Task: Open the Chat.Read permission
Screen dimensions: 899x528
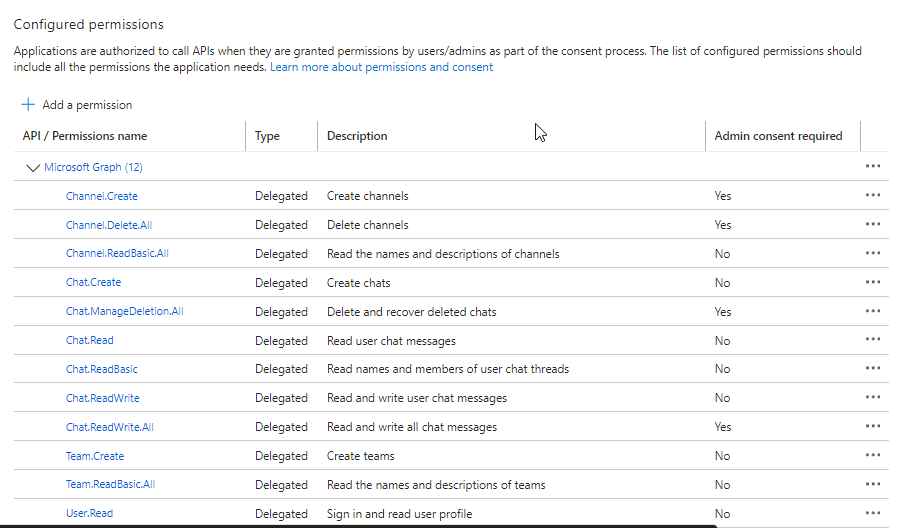Action: pyautogui.click(x=89, y=340)
